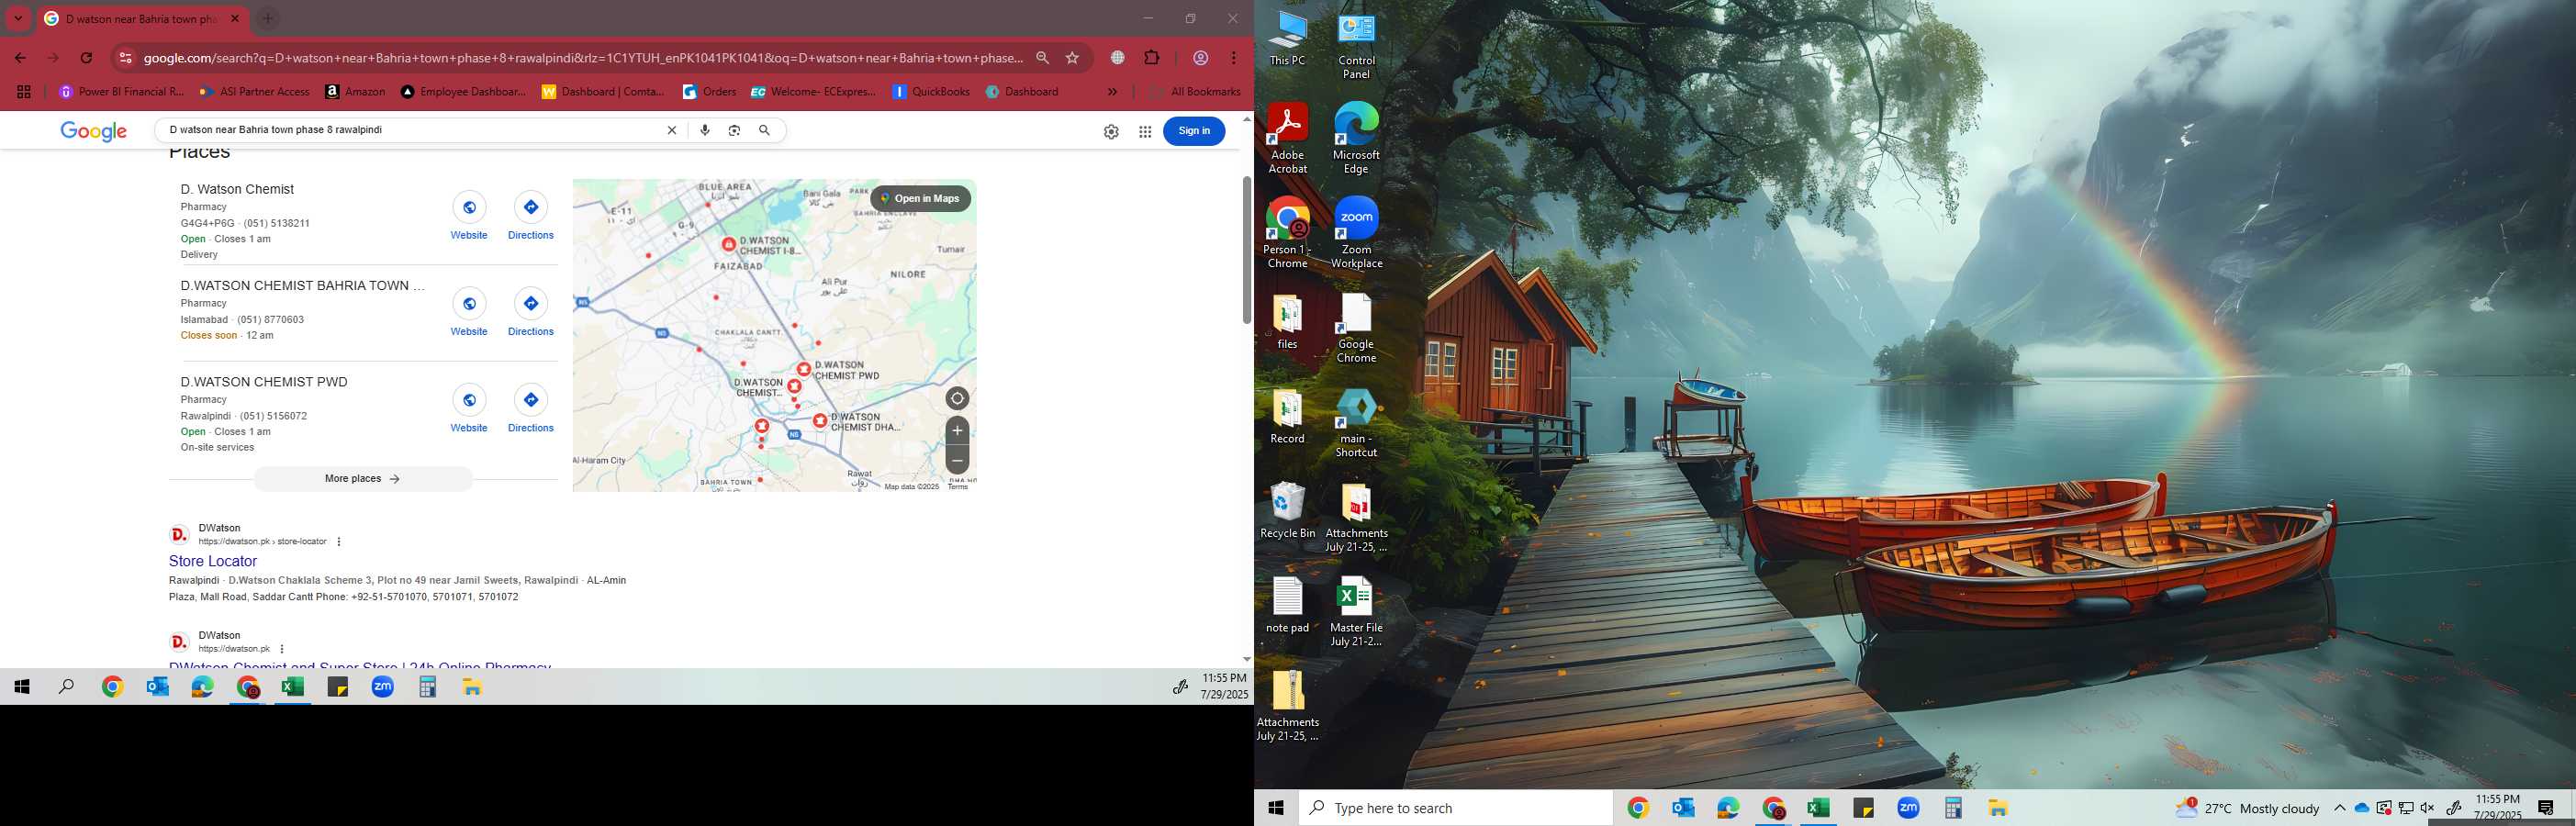
Task: Get Directions to D.WATSON CHEMIST BAHRIA TOWN
Action: click(531, 303)
